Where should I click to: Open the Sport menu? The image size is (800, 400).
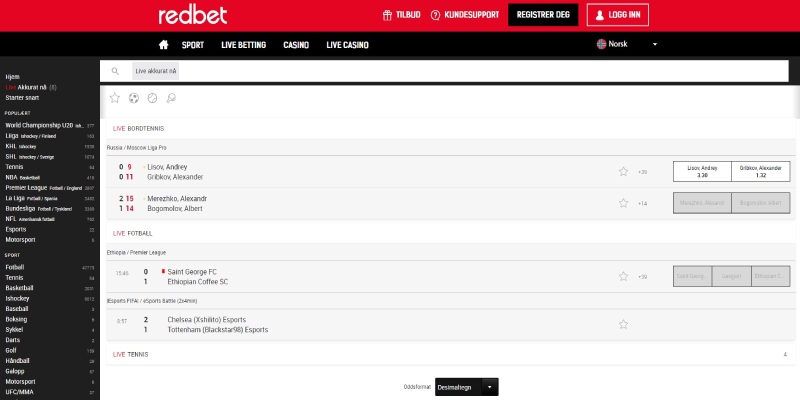point(193,45)
